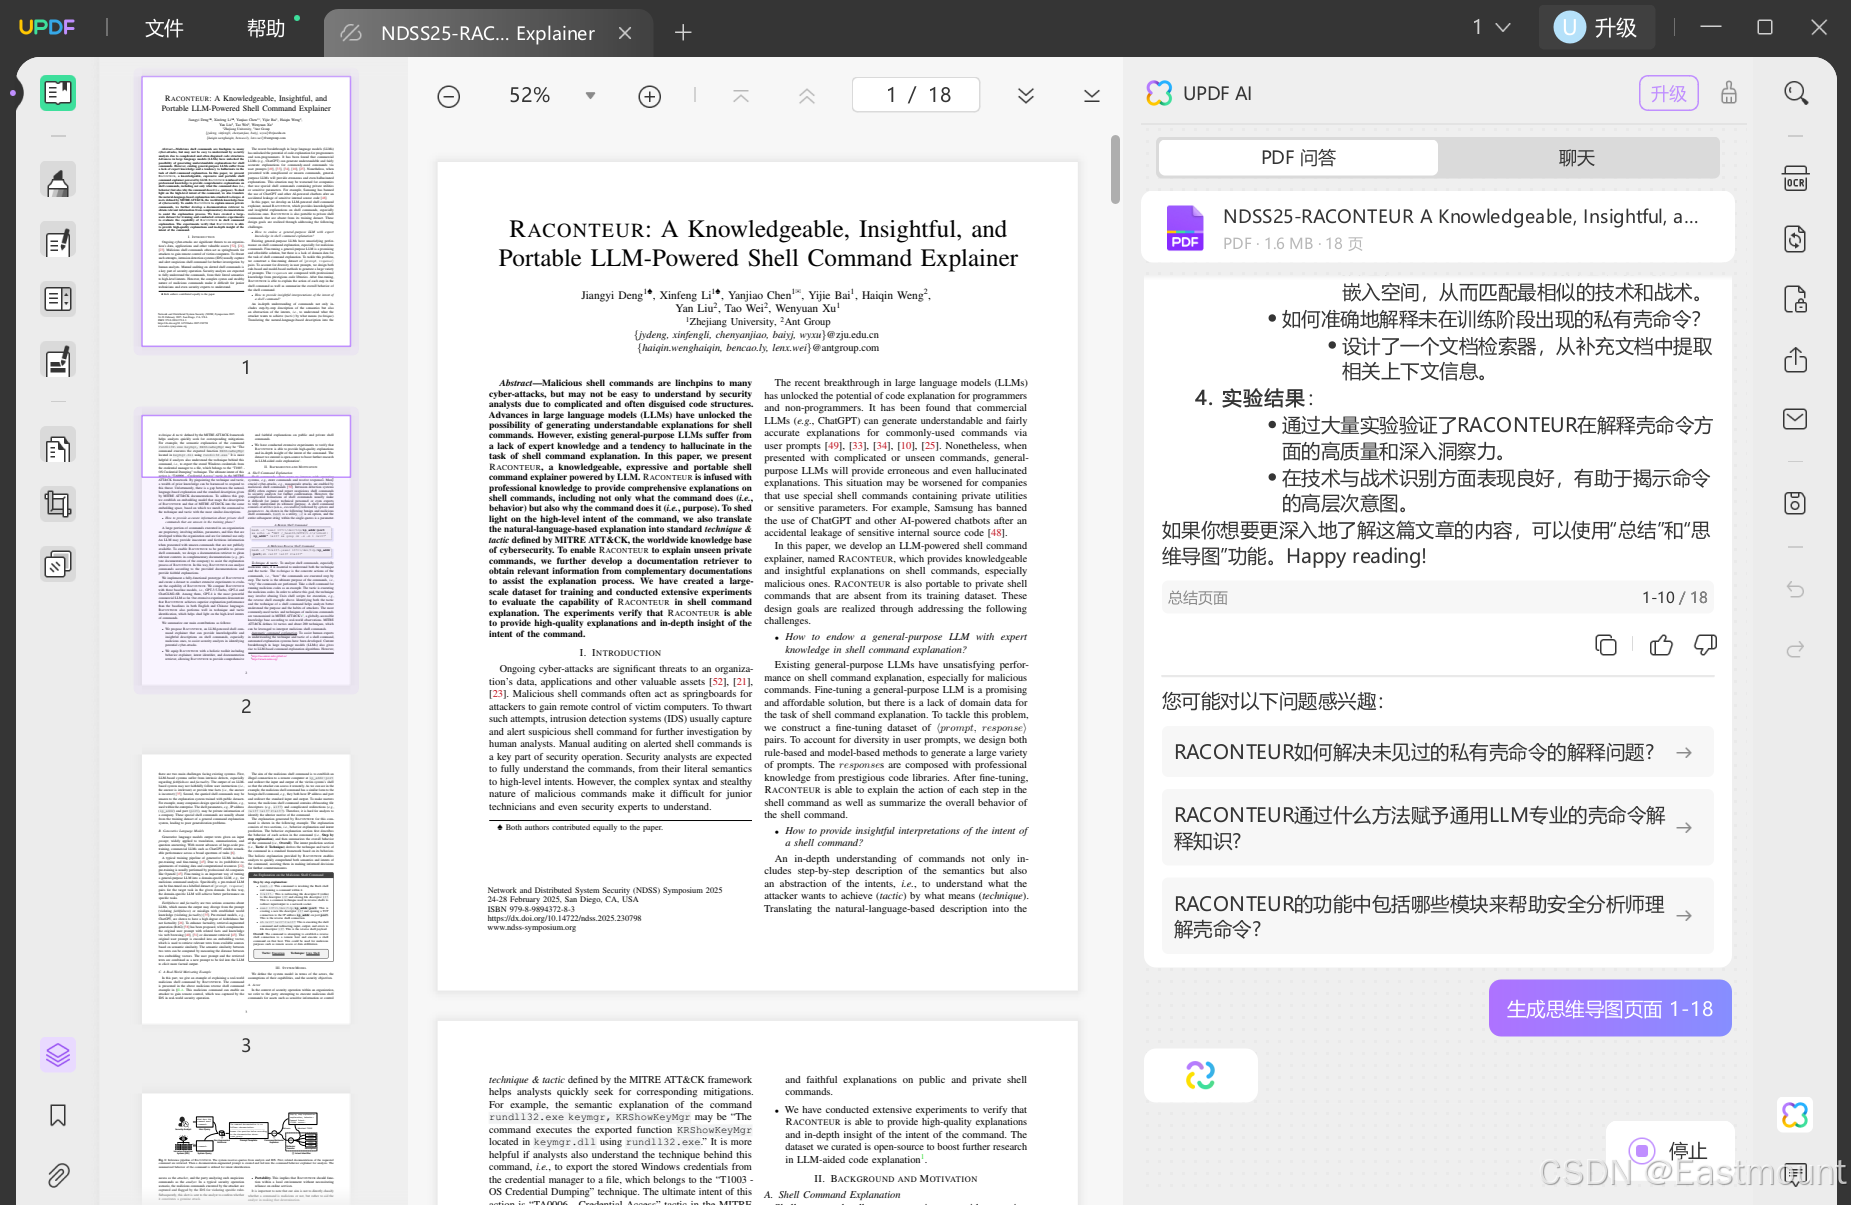Click the save disk icon in right sidebar
Viewport: 1851px width, 1205px height.
tap(1796, 503)
